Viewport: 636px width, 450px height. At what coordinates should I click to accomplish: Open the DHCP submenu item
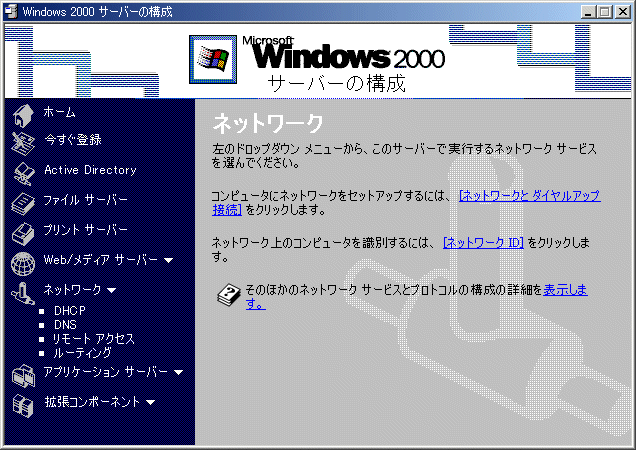[70, 311]
